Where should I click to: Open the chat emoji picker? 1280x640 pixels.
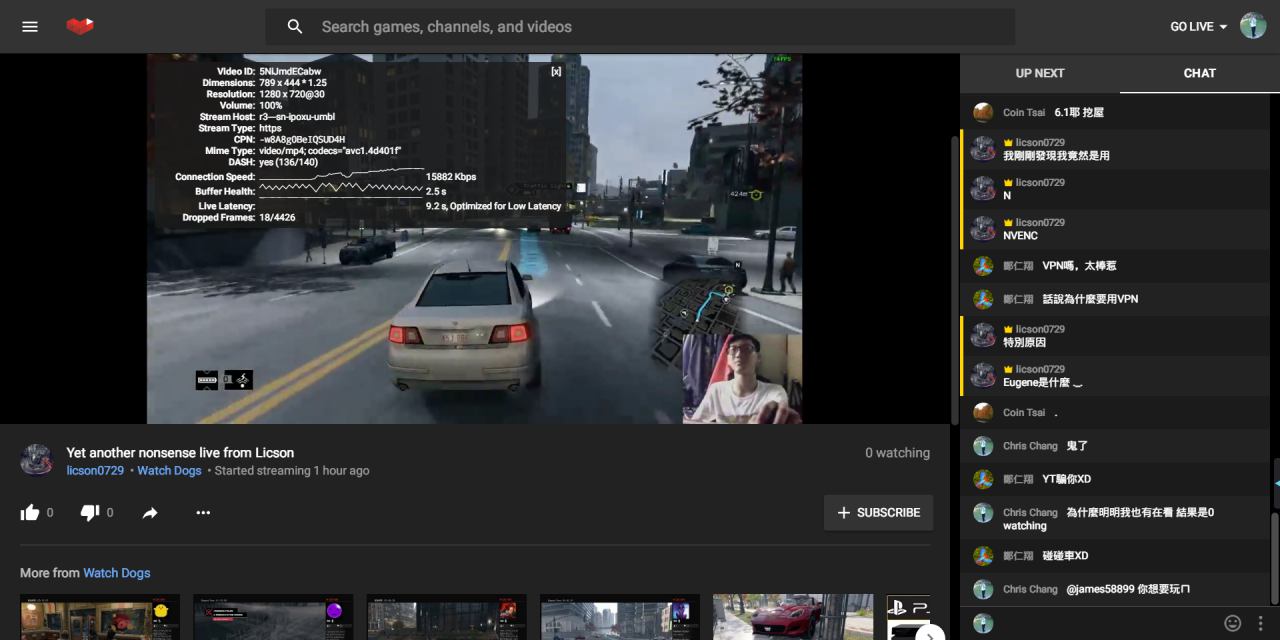[x=1233, y=623]
